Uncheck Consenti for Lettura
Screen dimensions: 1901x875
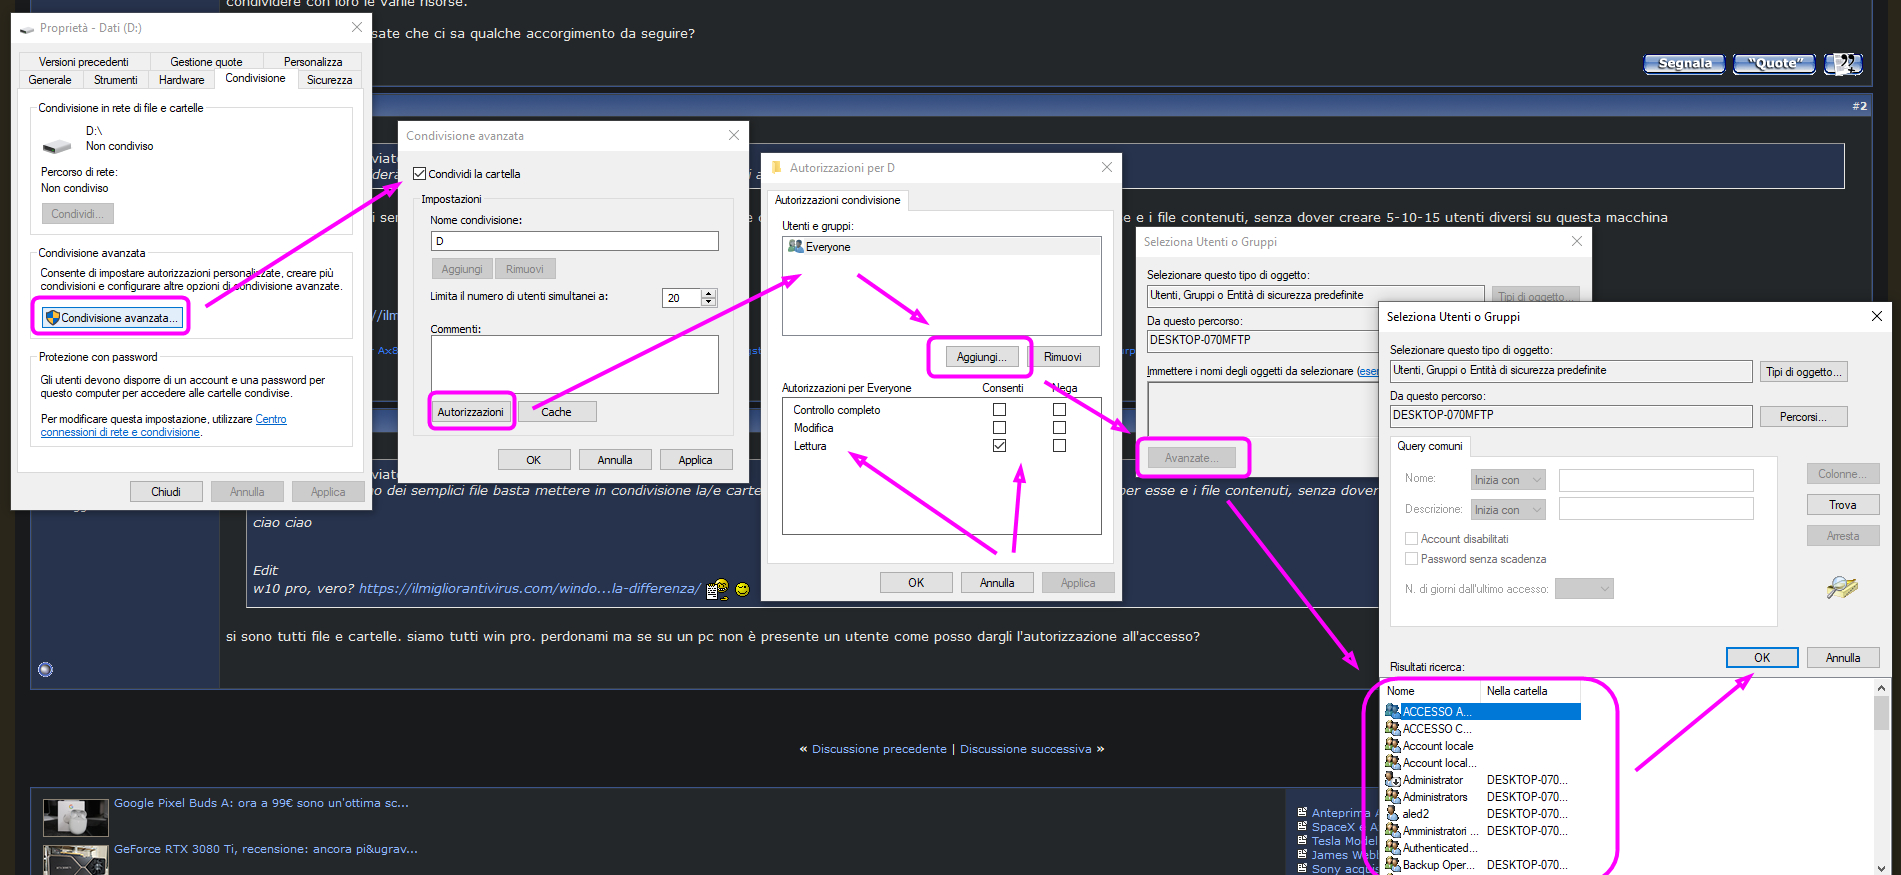[999, 446]
